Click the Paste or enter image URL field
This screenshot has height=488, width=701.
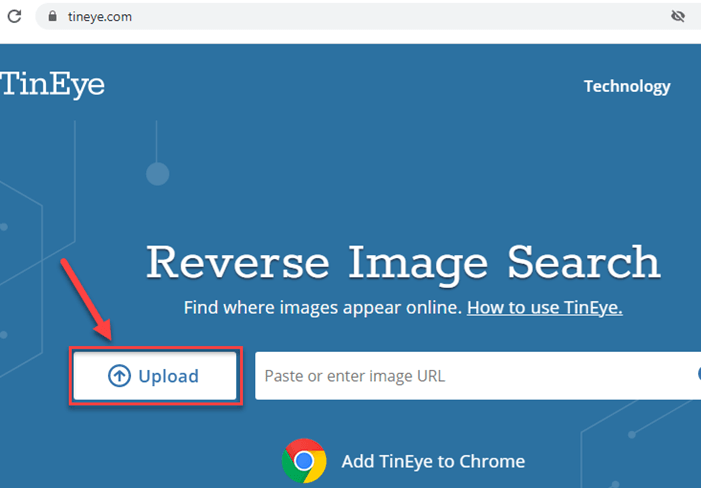point(478,376)
